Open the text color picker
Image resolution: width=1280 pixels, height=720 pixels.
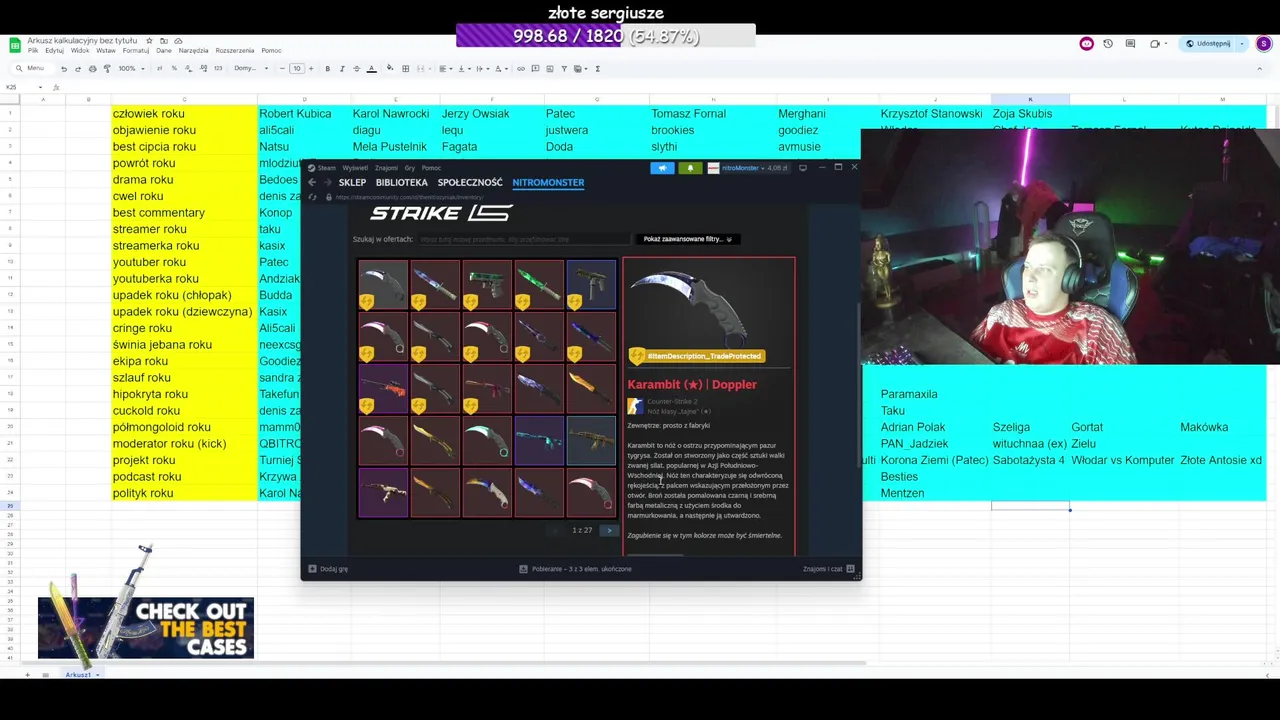[x=371, y=68]
